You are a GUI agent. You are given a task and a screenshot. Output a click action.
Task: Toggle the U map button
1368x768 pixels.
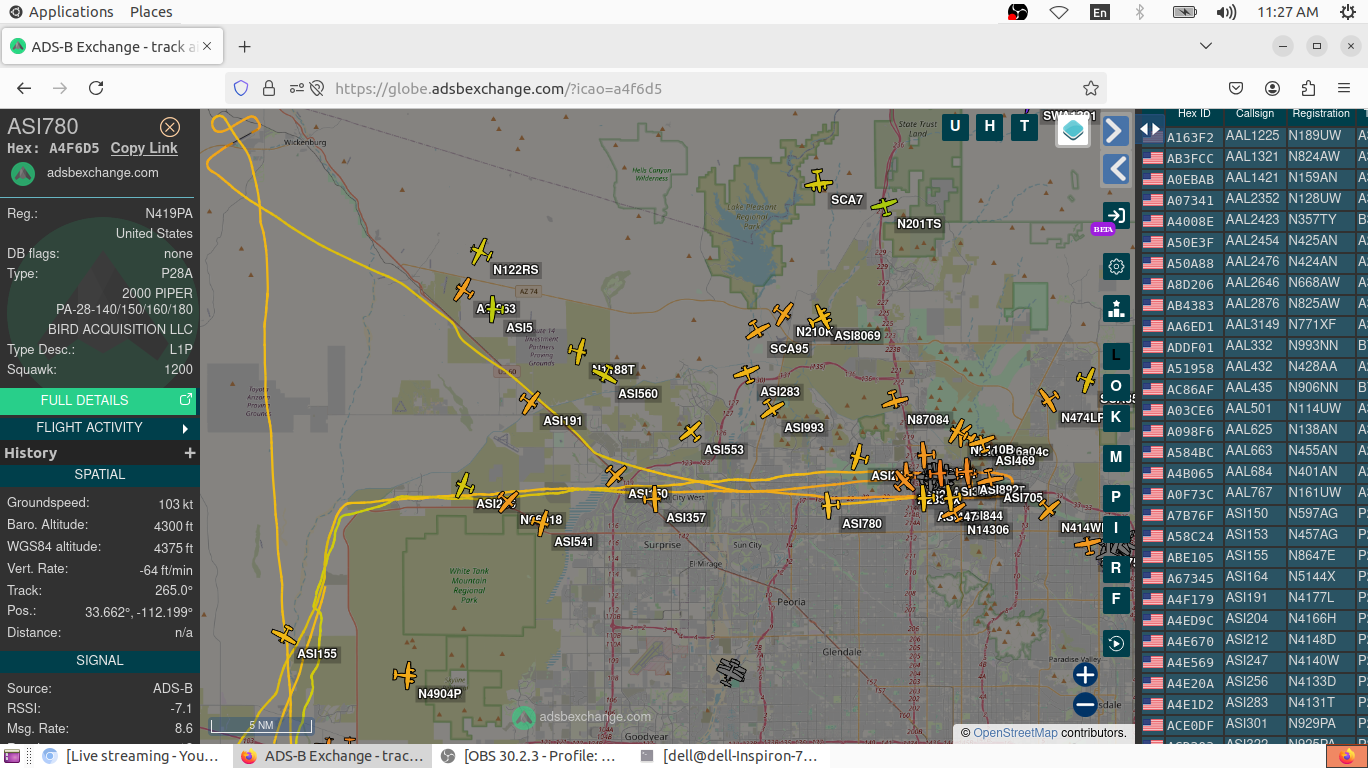tap(955, 126)
